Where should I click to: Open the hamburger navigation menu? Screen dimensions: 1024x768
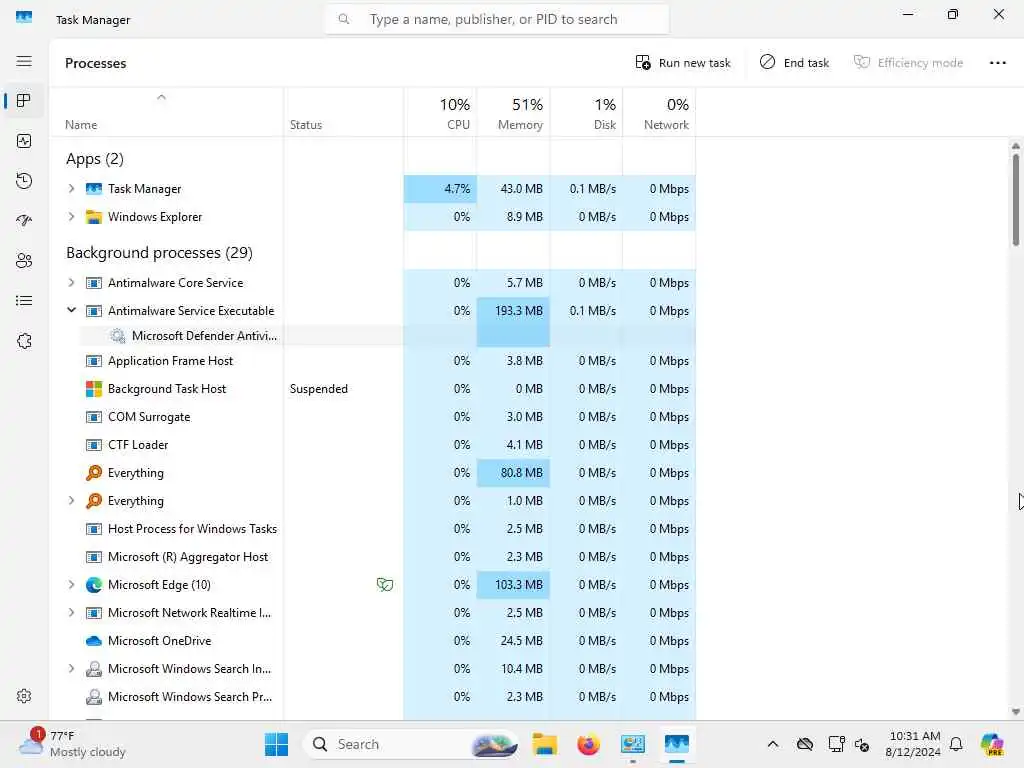24,61
